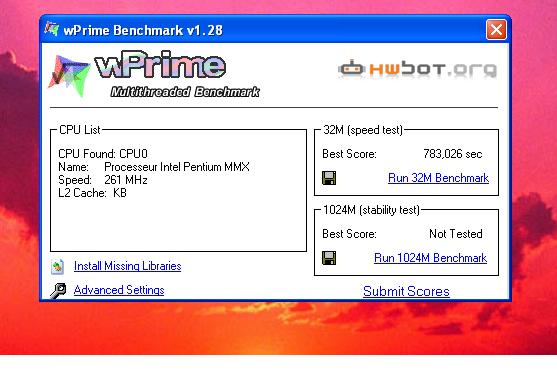
Task: Click the Processeur Intel Pentium MMX name
Action: [177, 167]
